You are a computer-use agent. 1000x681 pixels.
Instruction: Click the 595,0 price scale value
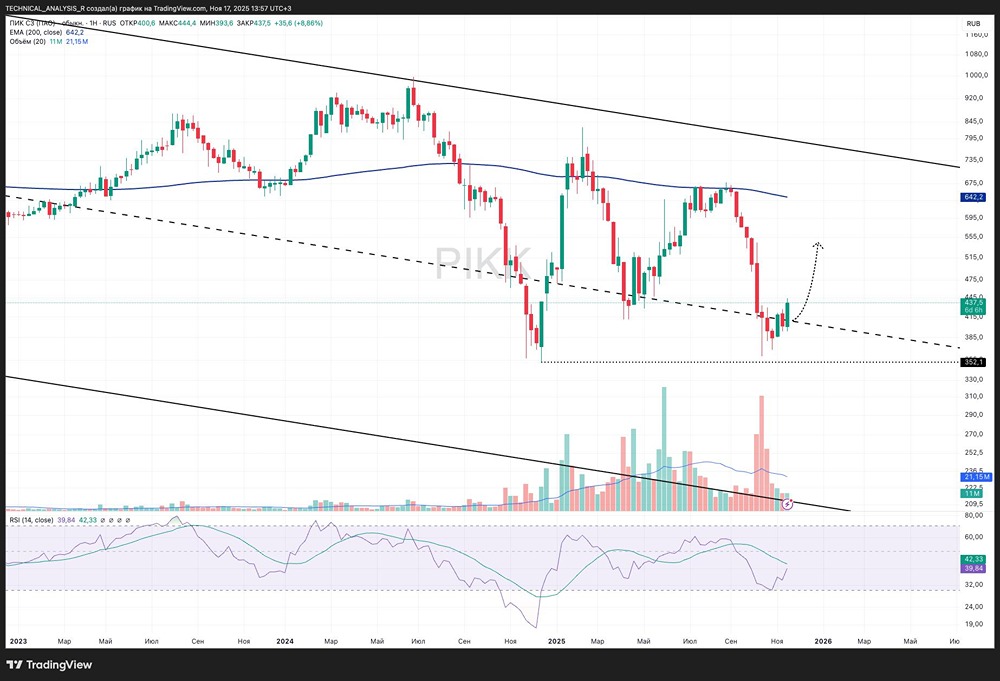coord(976,217)
